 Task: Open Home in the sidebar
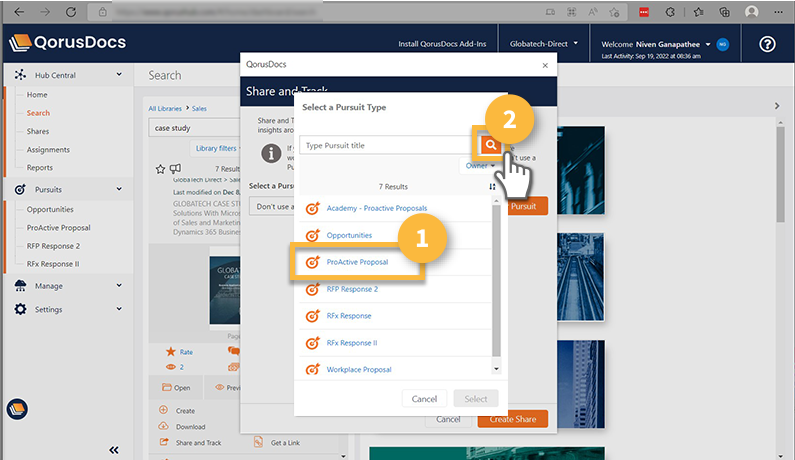37,94
